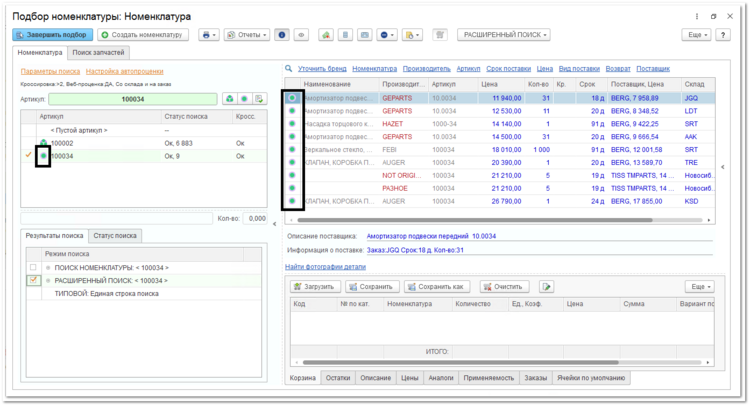Click status icon of NOT ORIGI... row
The width and height of the screenshot is (750, 406).
pos(292,175)
